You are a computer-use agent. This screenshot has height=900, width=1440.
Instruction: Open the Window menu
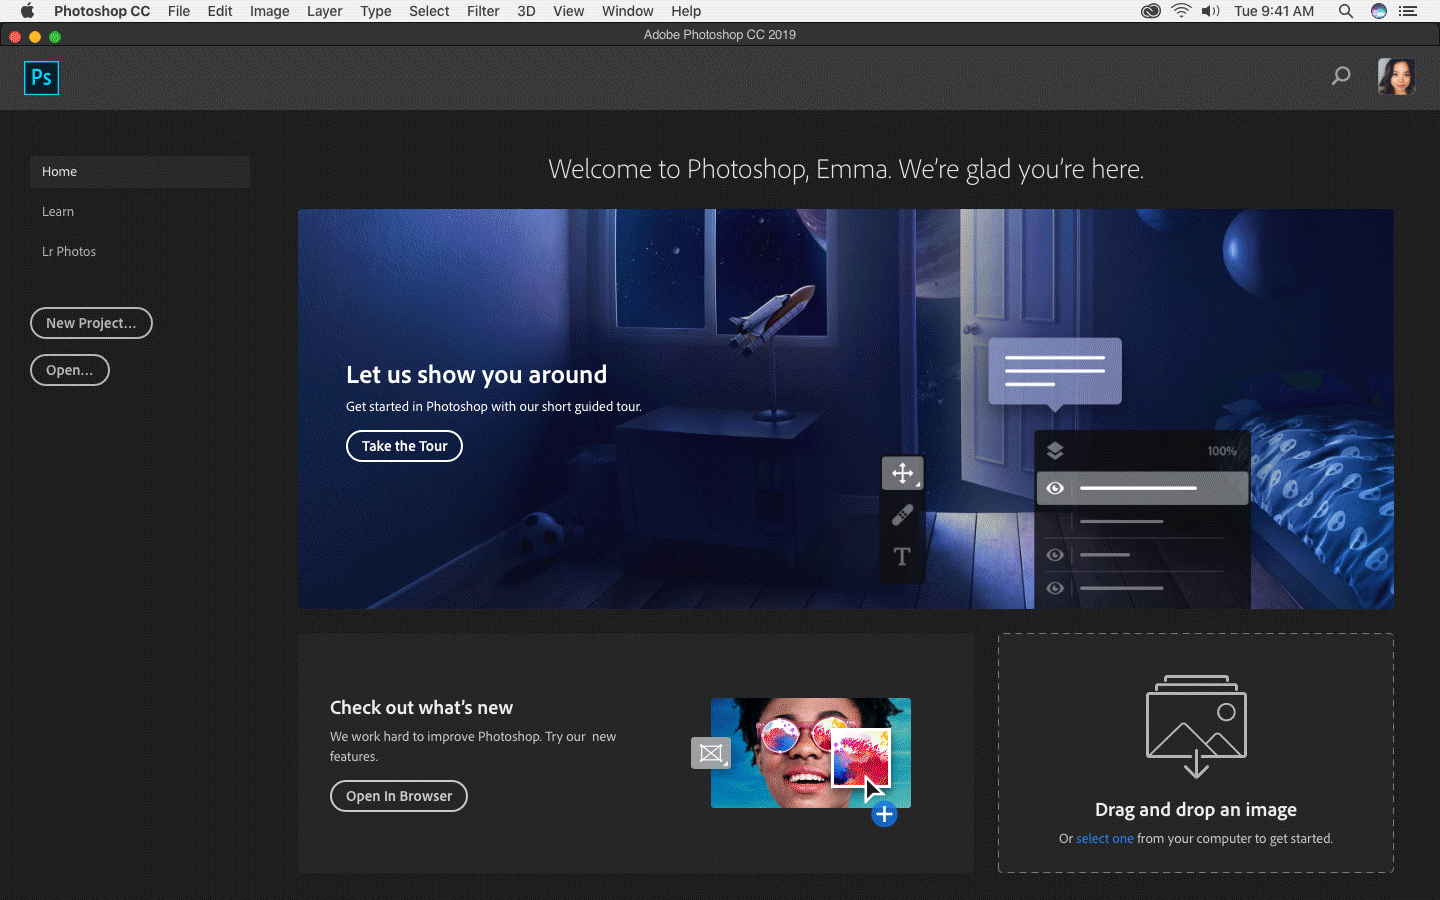click(627, 11)
